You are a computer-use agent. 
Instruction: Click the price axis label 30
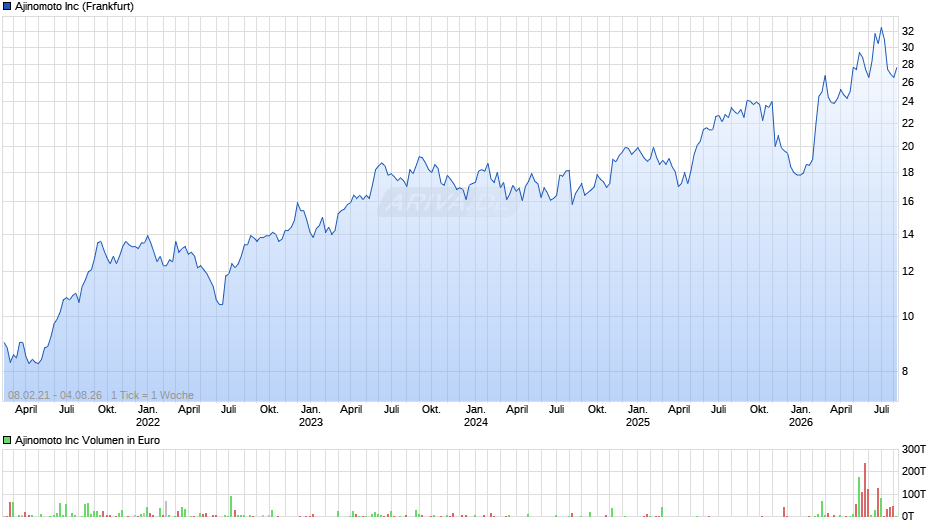point(908,47)
